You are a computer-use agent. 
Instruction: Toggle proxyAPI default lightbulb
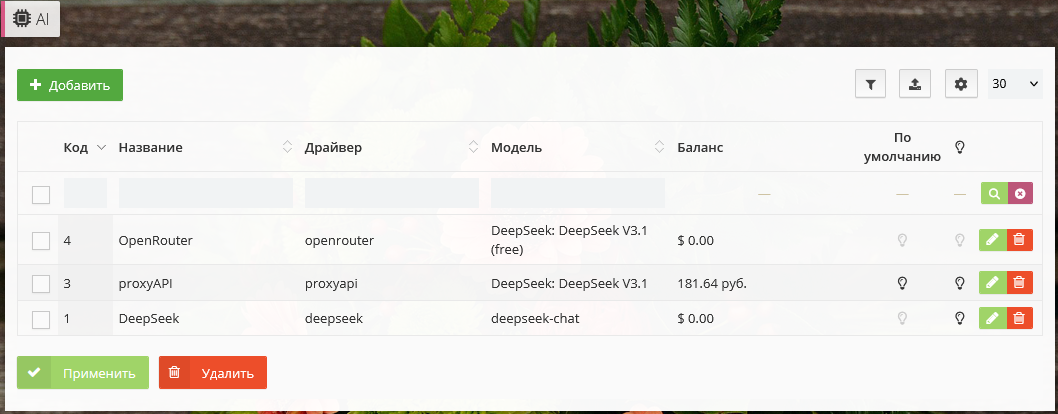901,283
